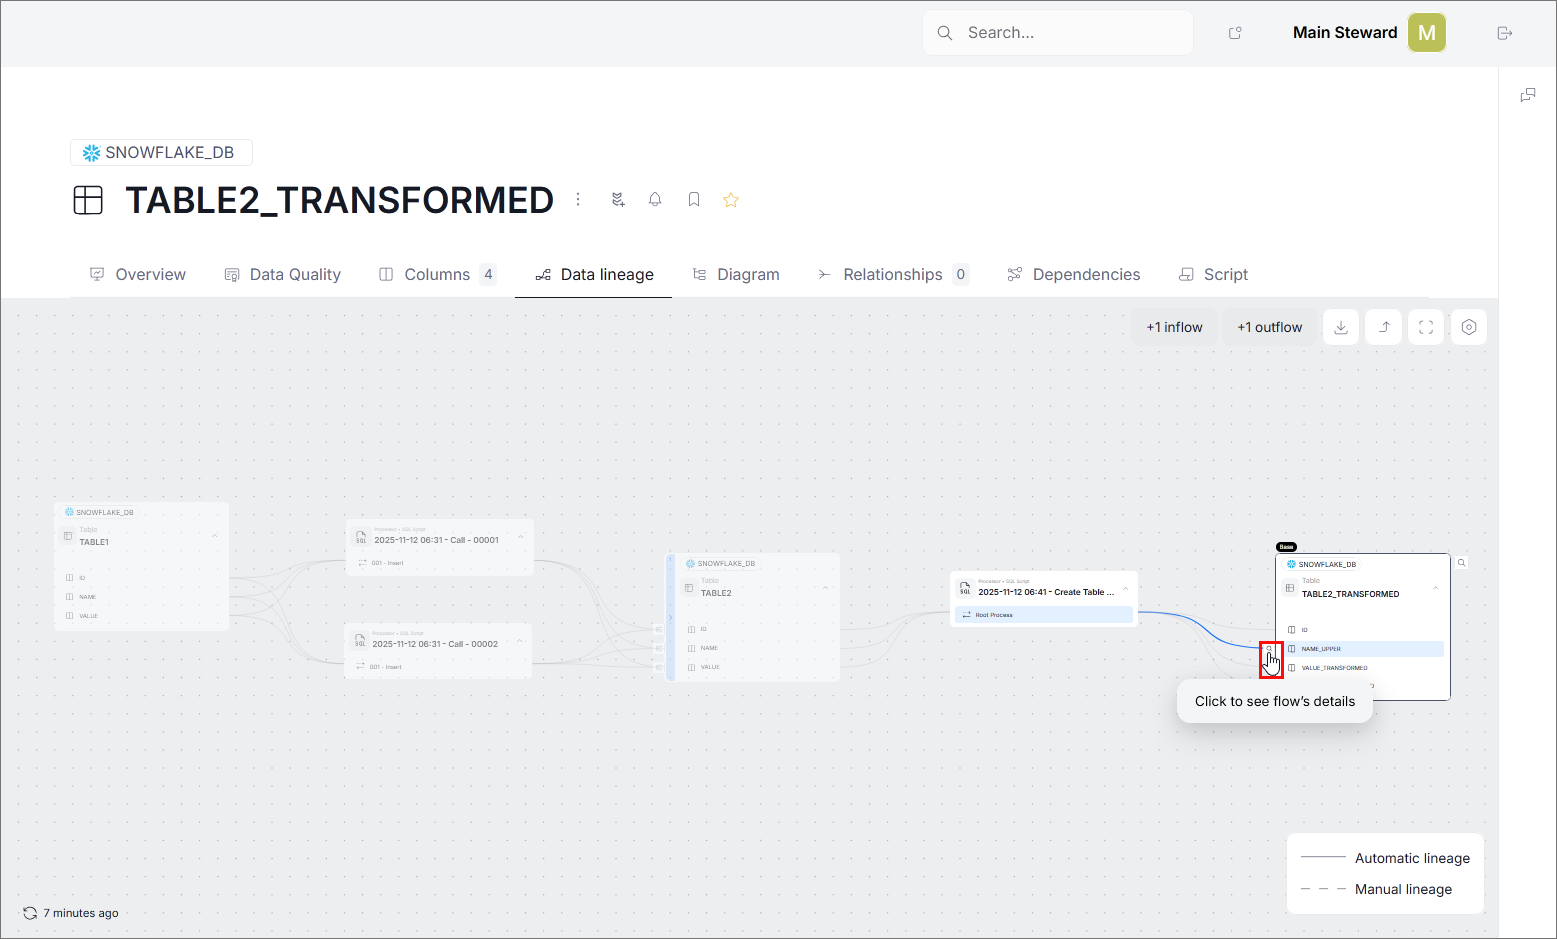Open the share icon in the top bar
This screenshot has width=1557, height=939.
point(1234,32)
